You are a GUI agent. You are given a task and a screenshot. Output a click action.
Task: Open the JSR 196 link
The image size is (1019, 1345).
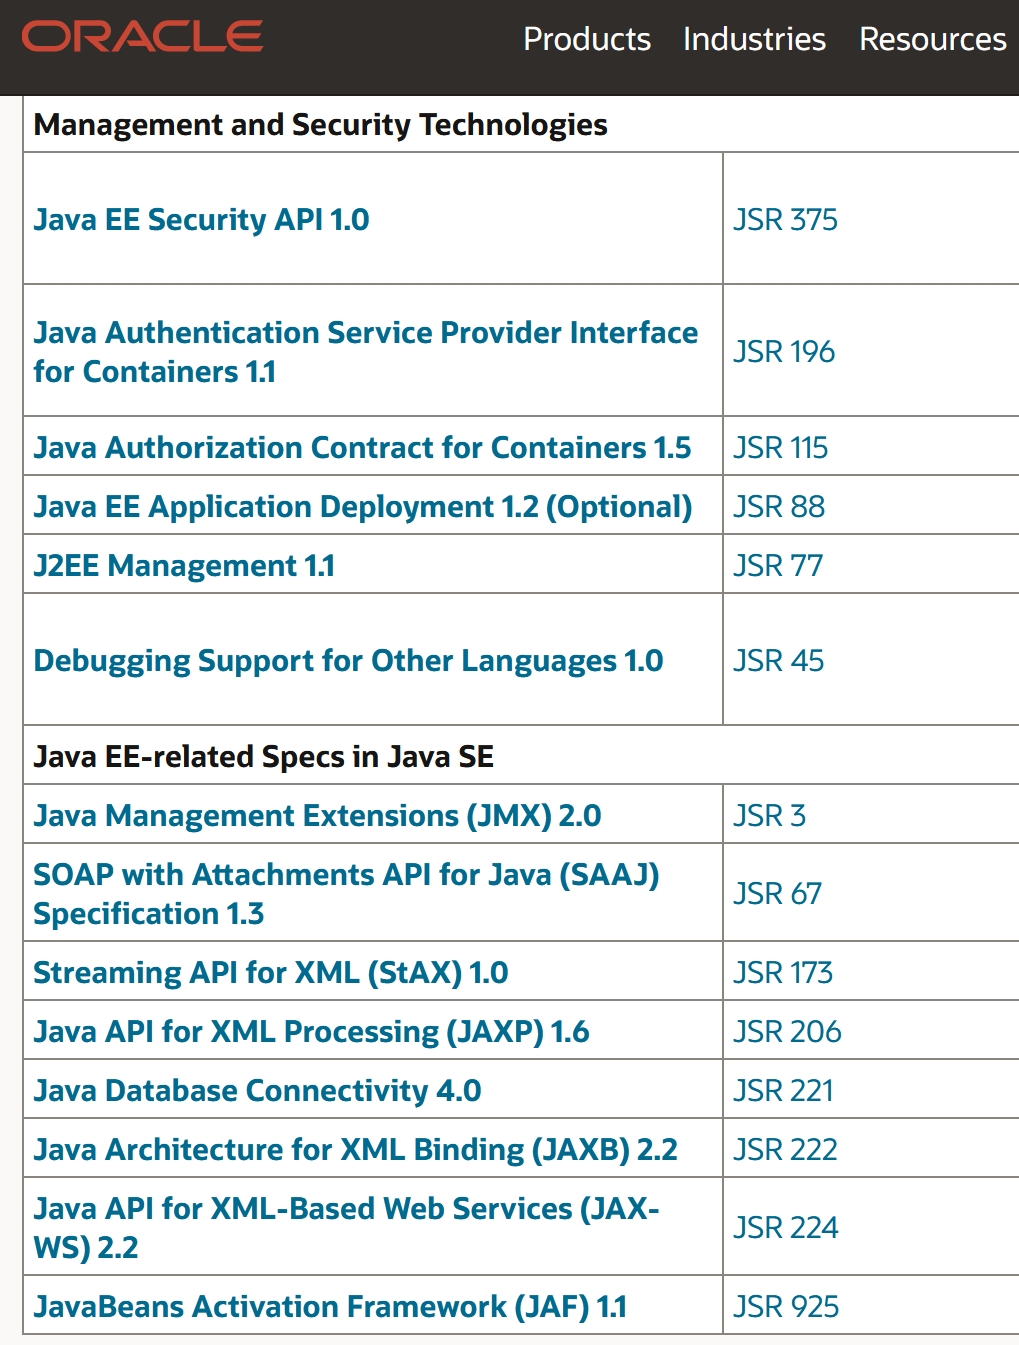[x=783, y=351]
